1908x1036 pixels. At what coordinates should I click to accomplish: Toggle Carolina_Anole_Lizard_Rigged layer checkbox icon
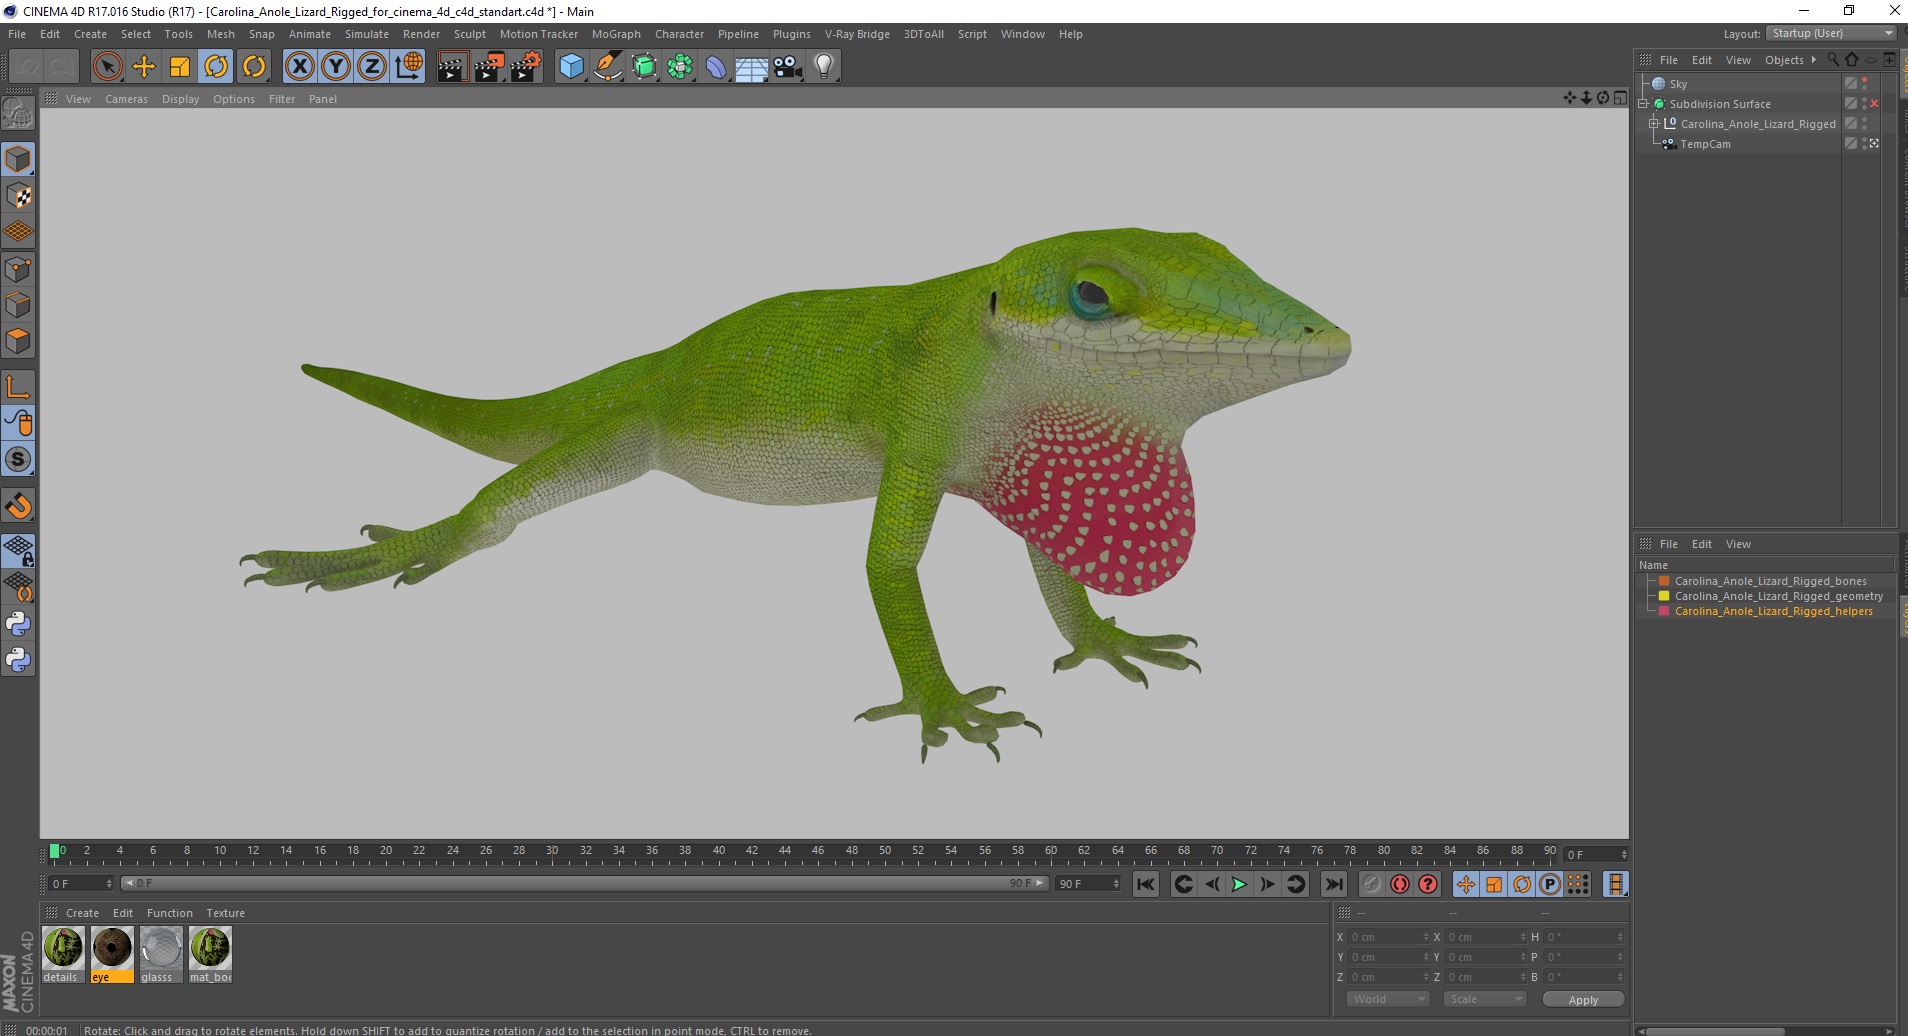tap(1851, 124)
